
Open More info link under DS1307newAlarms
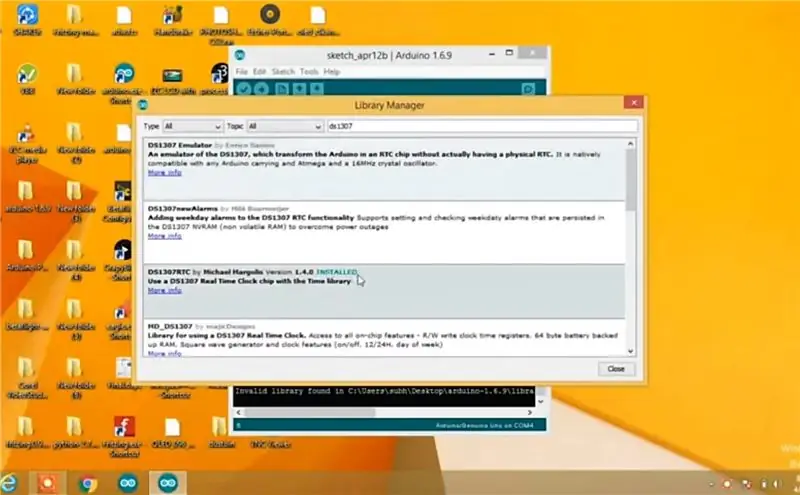coord(164,236)
